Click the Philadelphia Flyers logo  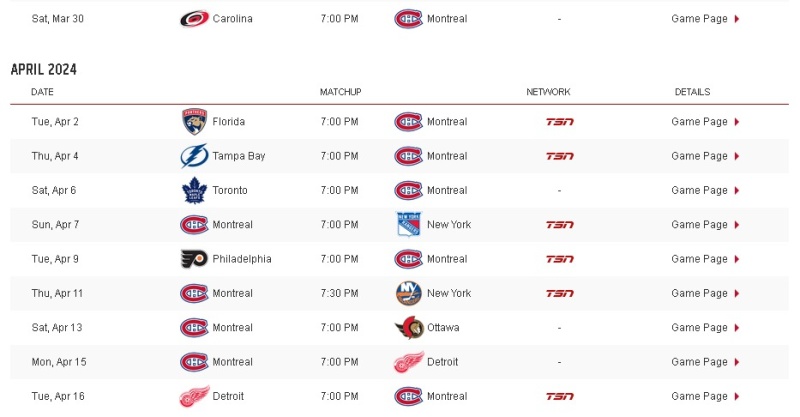click(194, 259)
